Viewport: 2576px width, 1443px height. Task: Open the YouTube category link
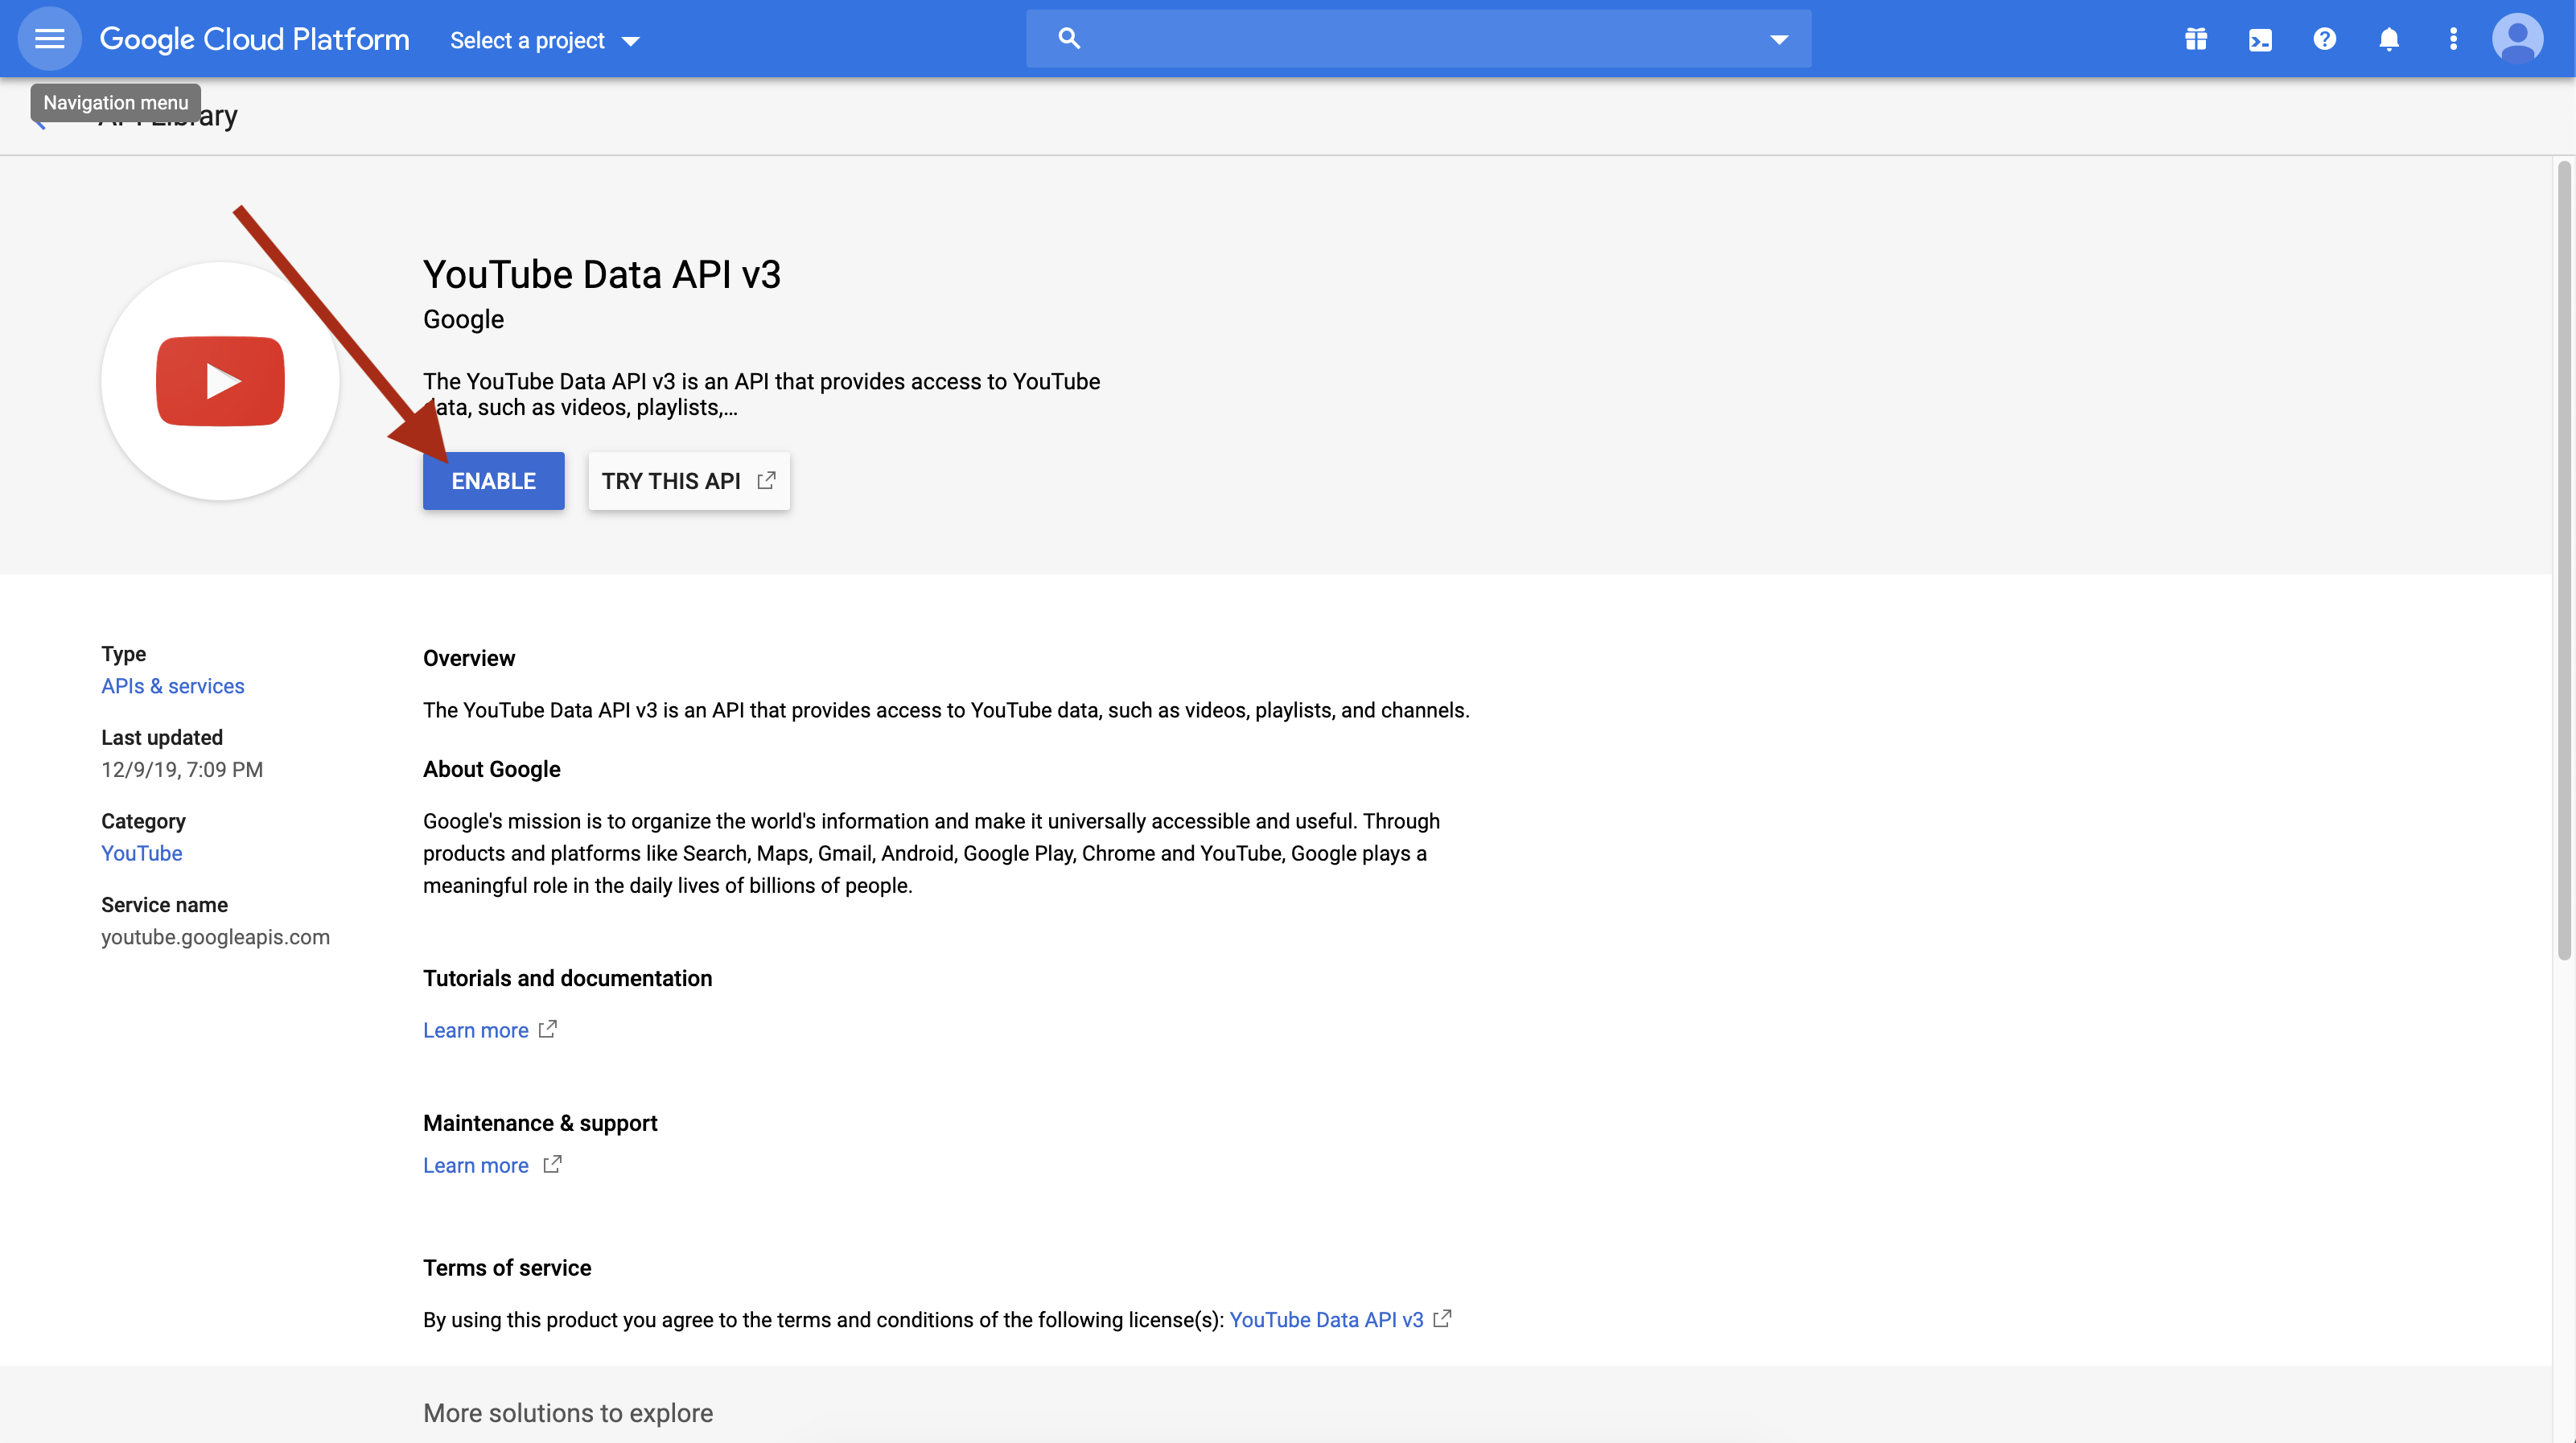[141, 853]
